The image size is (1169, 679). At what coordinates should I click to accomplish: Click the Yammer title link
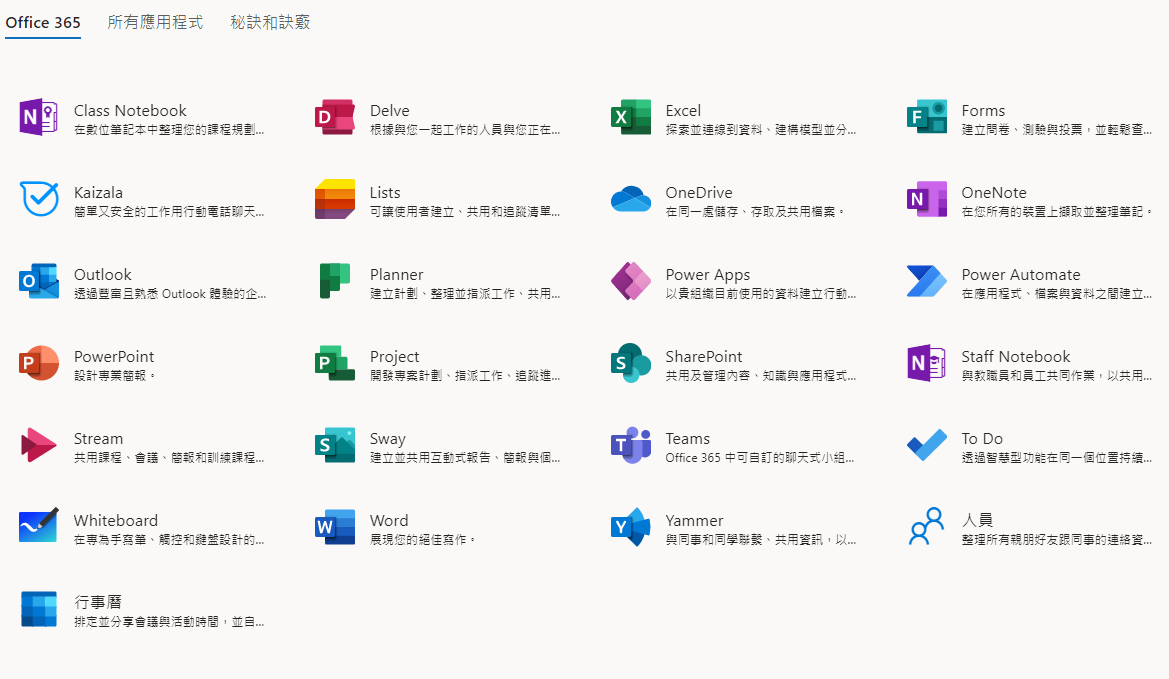(x=694, y=520)
